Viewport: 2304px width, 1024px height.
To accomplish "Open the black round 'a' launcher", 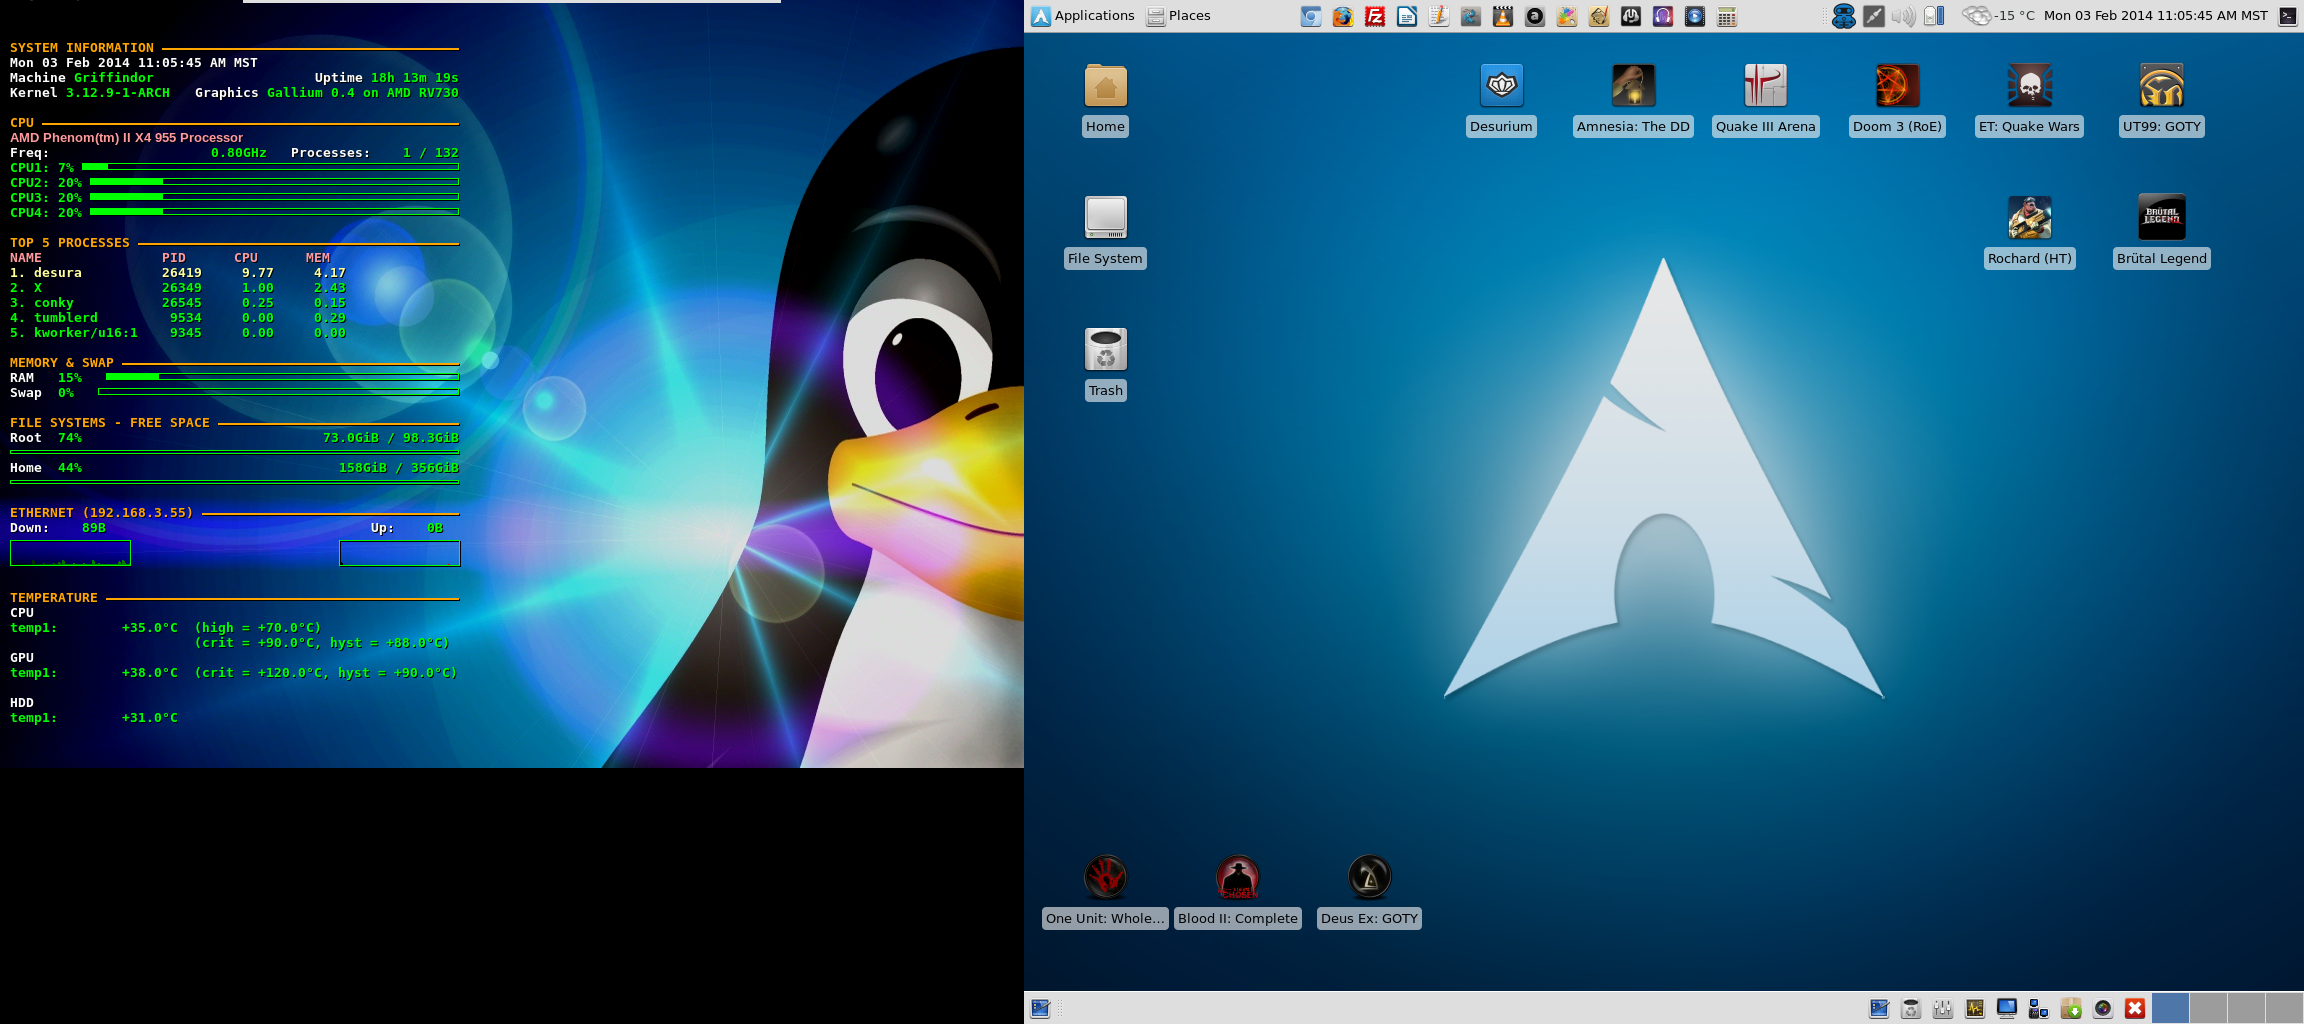I will pyautogui.click(x=1535, y=16).
